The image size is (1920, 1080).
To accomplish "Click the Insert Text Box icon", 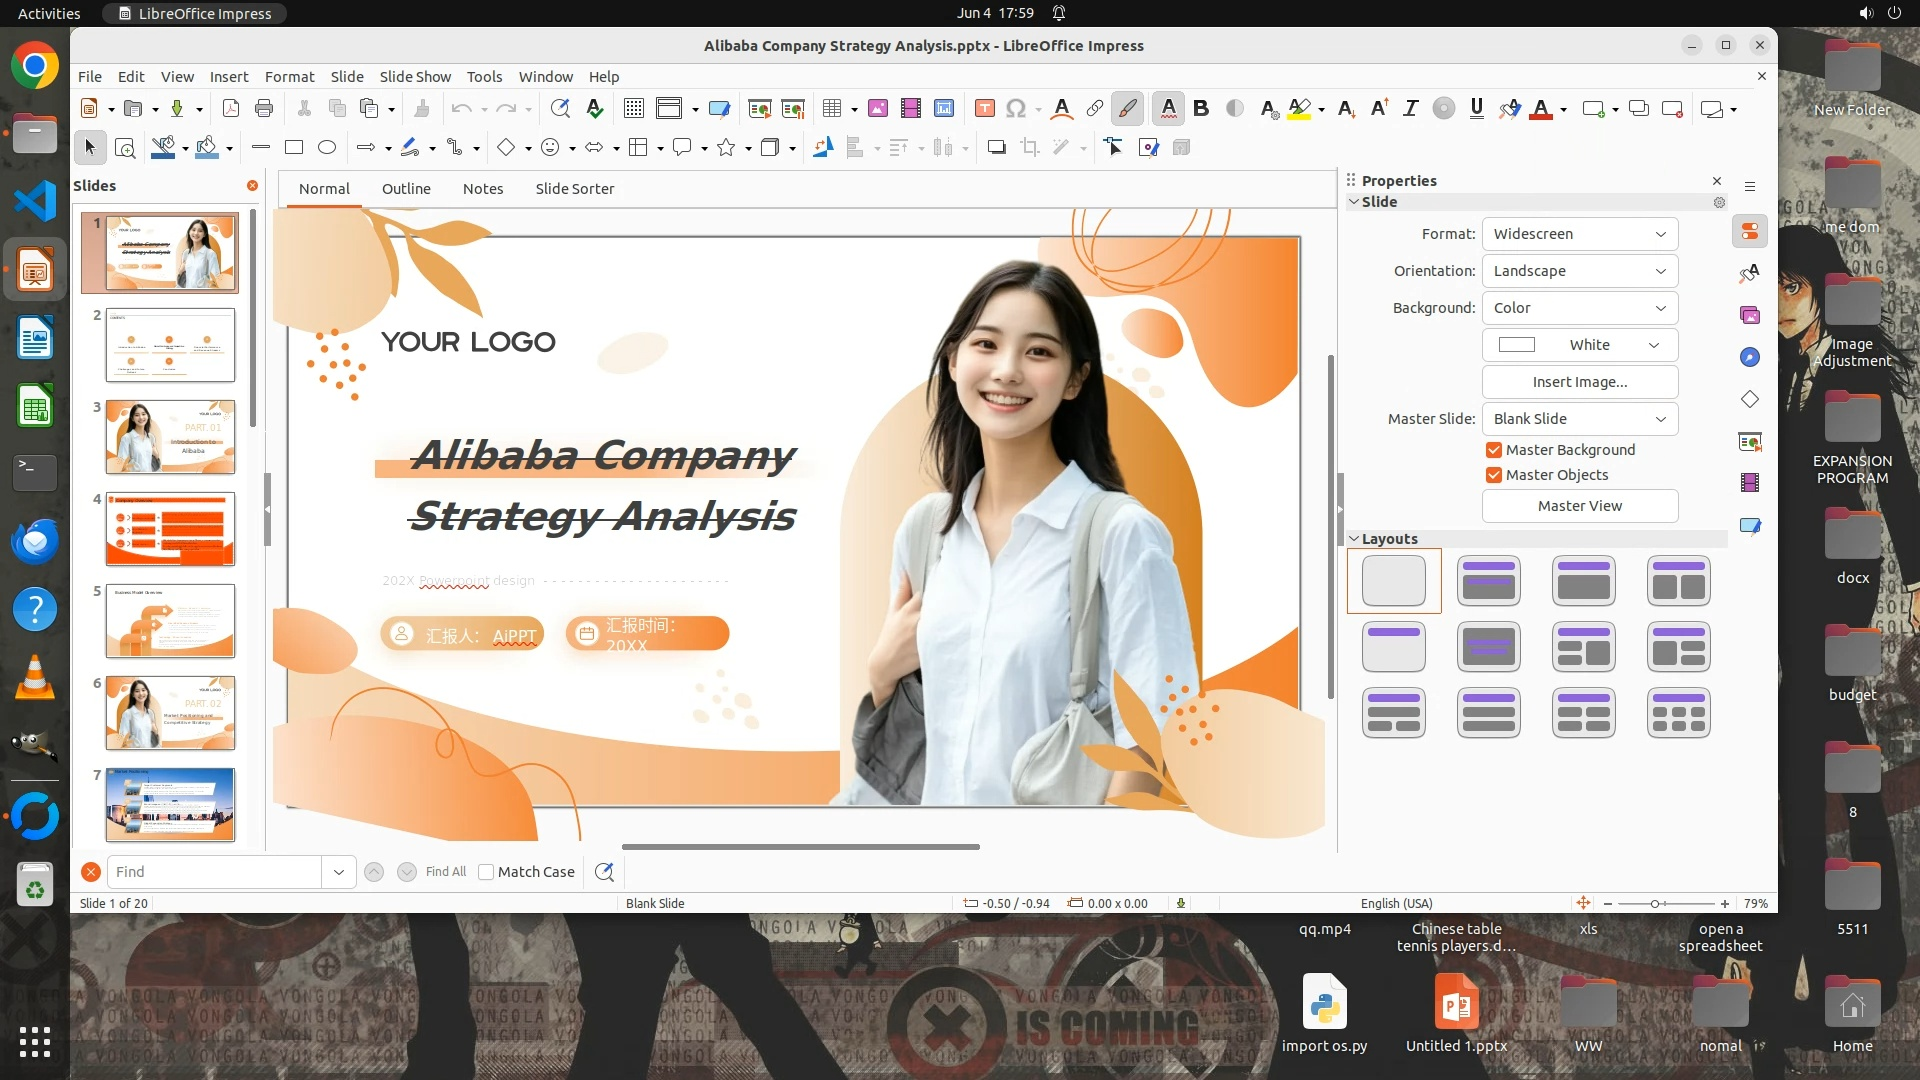I will point(984,109).
